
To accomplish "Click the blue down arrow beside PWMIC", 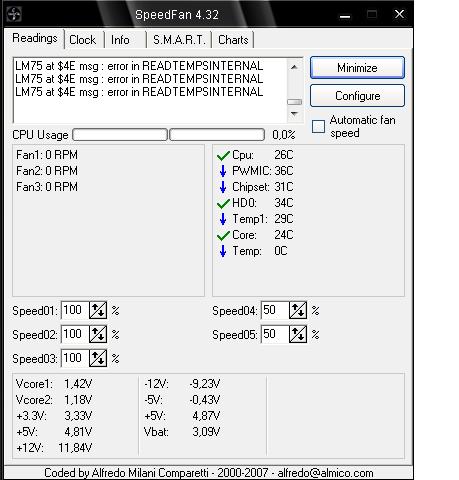I will click(223, 171).
